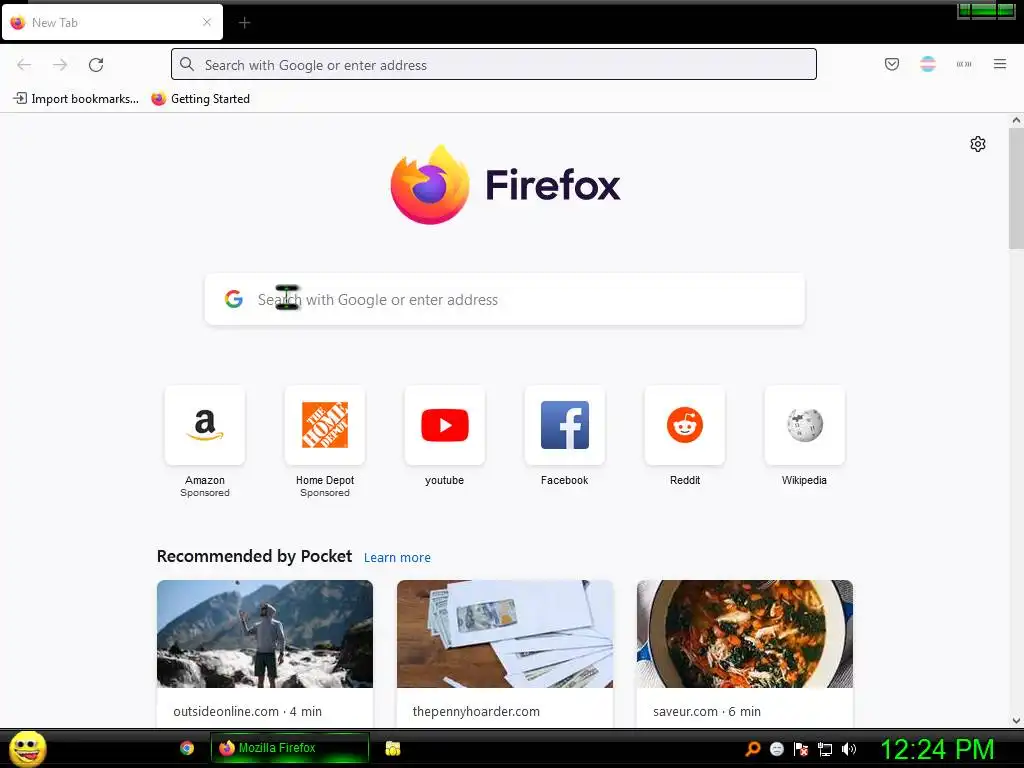This screenshot has width=1024, height=768.
Task: Click the center Google search box
Action: (x=505, y=299)
